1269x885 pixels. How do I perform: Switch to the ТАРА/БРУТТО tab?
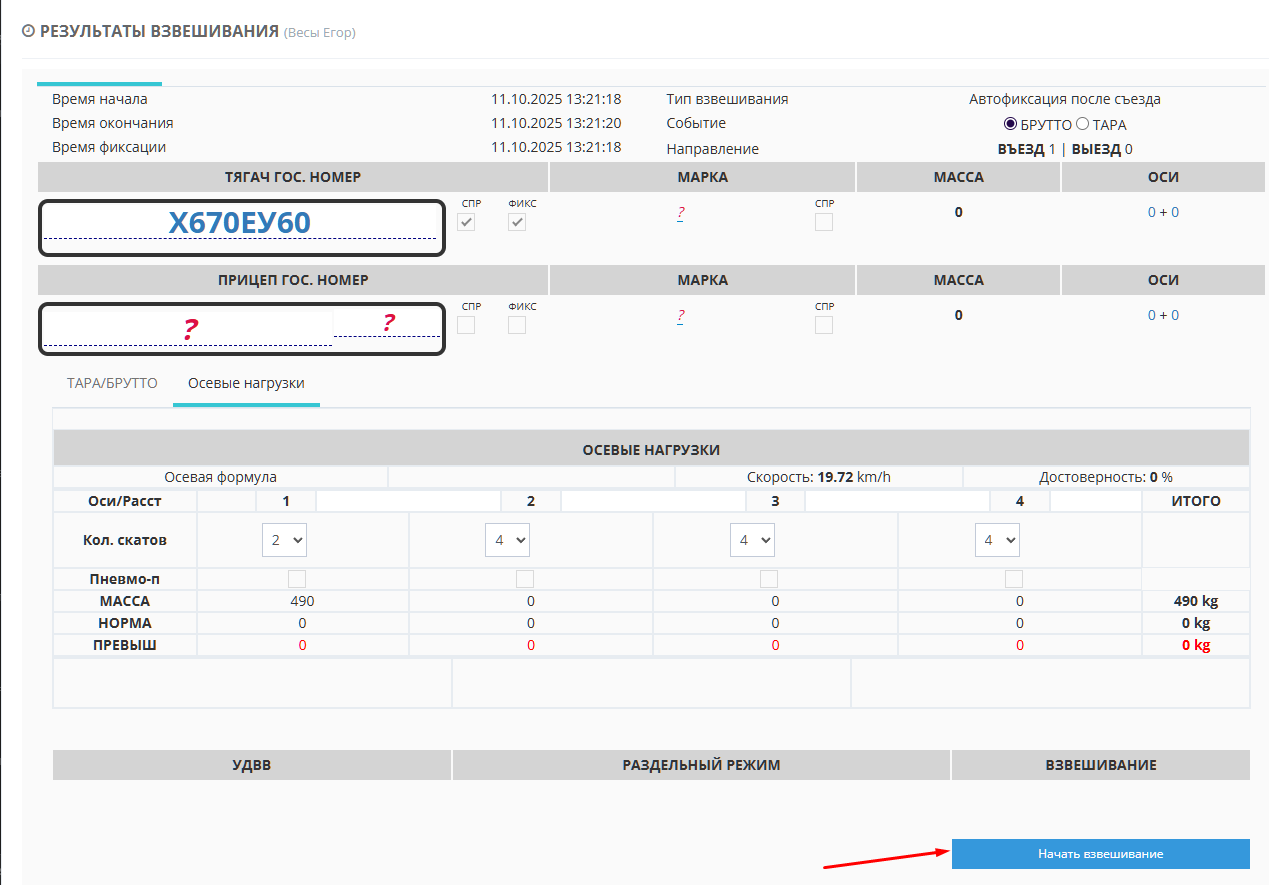(x=112, y=383)
